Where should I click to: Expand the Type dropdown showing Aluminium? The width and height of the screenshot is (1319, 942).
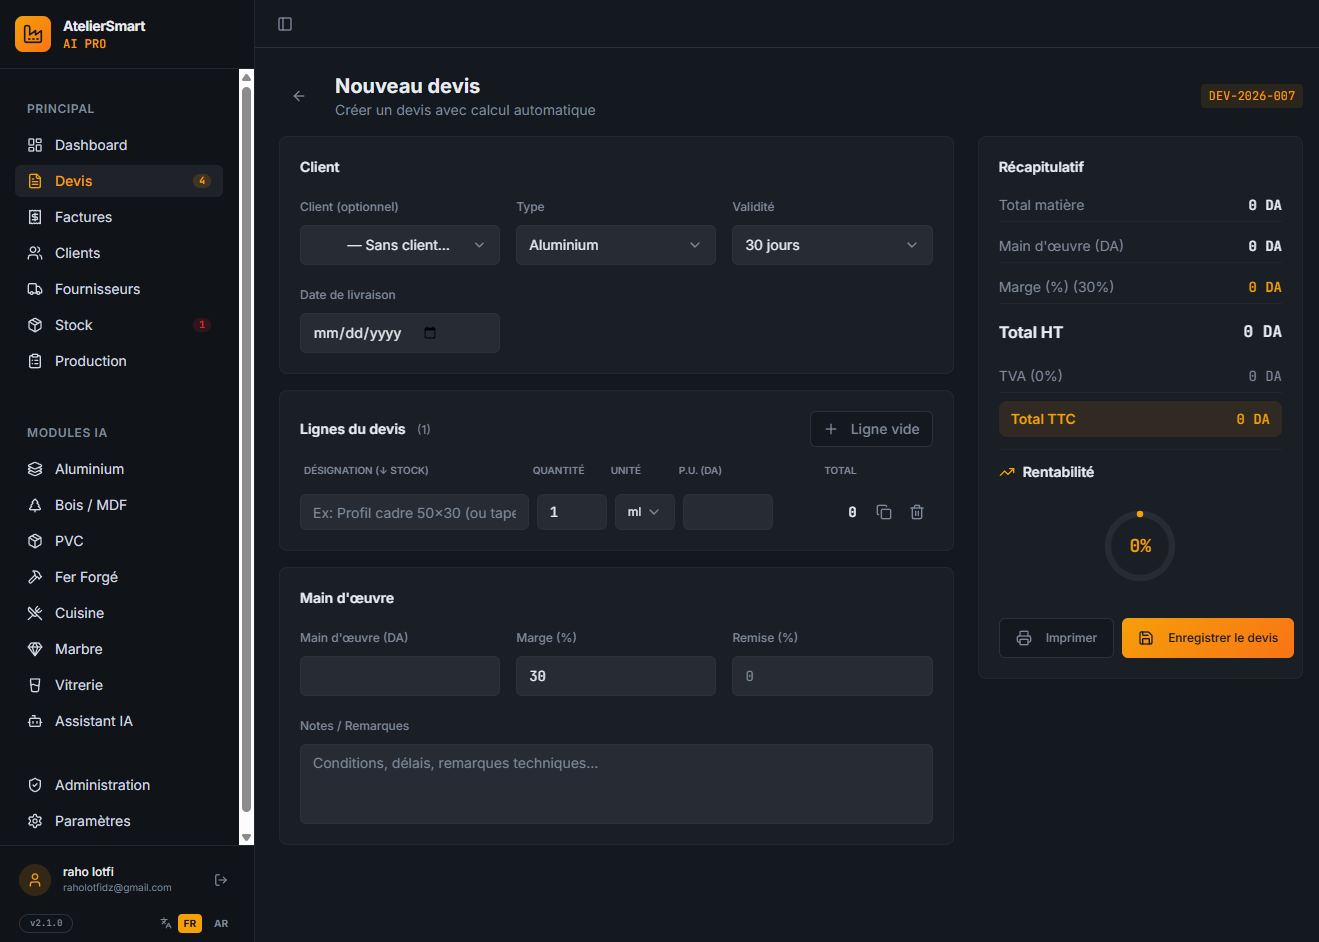pos(615,245)
